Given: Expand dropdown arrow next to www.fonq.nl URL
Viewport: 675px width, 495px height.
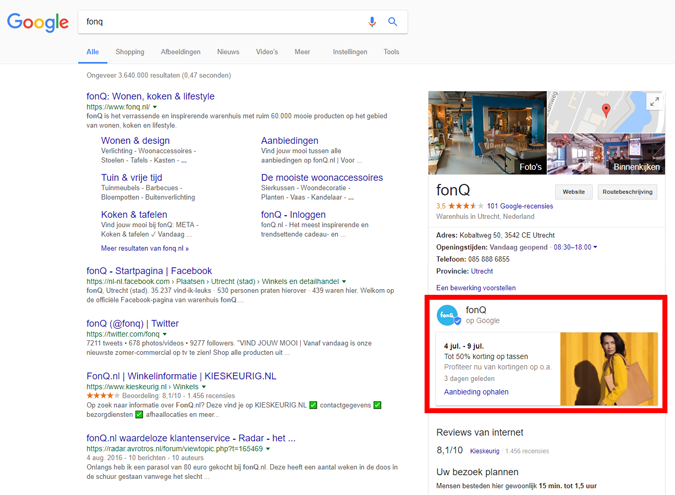Looking at the screenshot, I should point(155,107).
